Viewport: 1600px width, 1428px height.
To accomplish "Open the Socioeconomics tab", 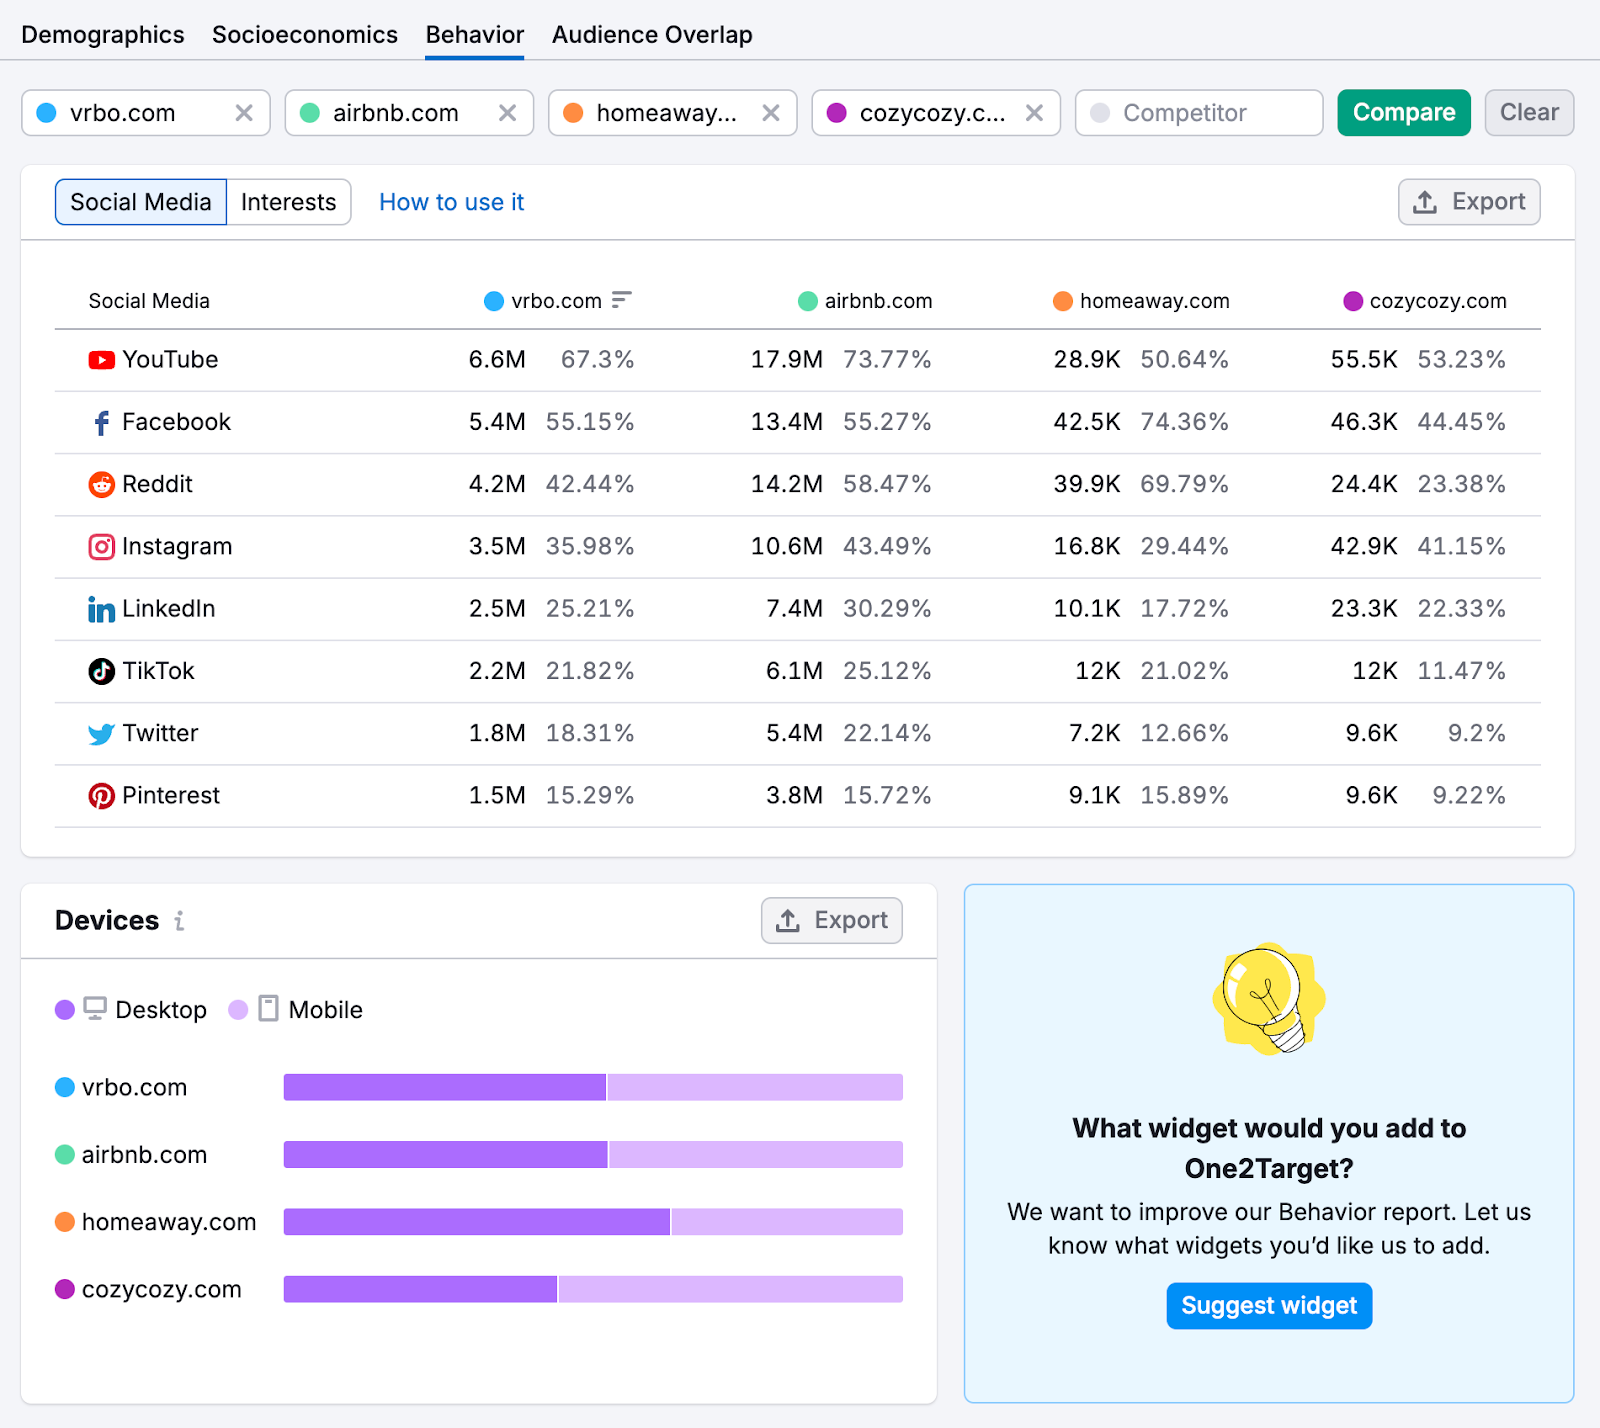I will click(x=305, y=34).
